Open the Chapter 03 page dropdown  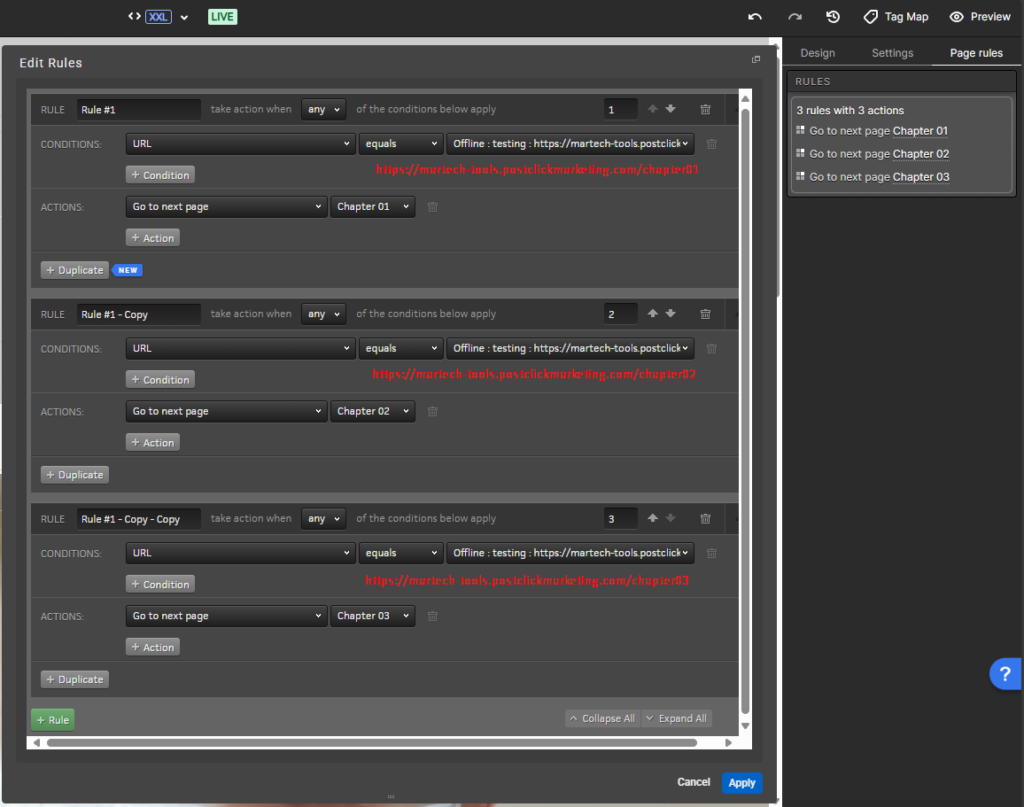click(x=372, y=616)
